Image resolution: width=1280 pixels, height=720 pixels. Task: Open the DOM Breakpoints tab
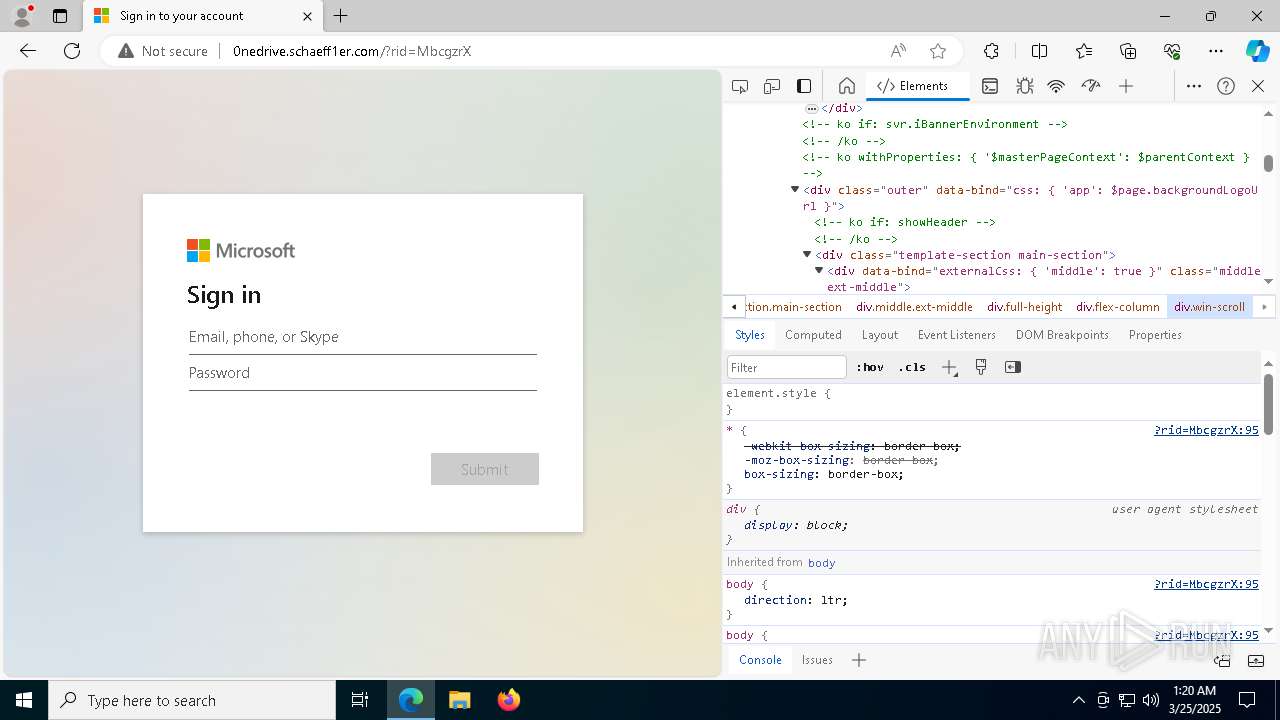pyautogui.click(x=1062, y=335)
